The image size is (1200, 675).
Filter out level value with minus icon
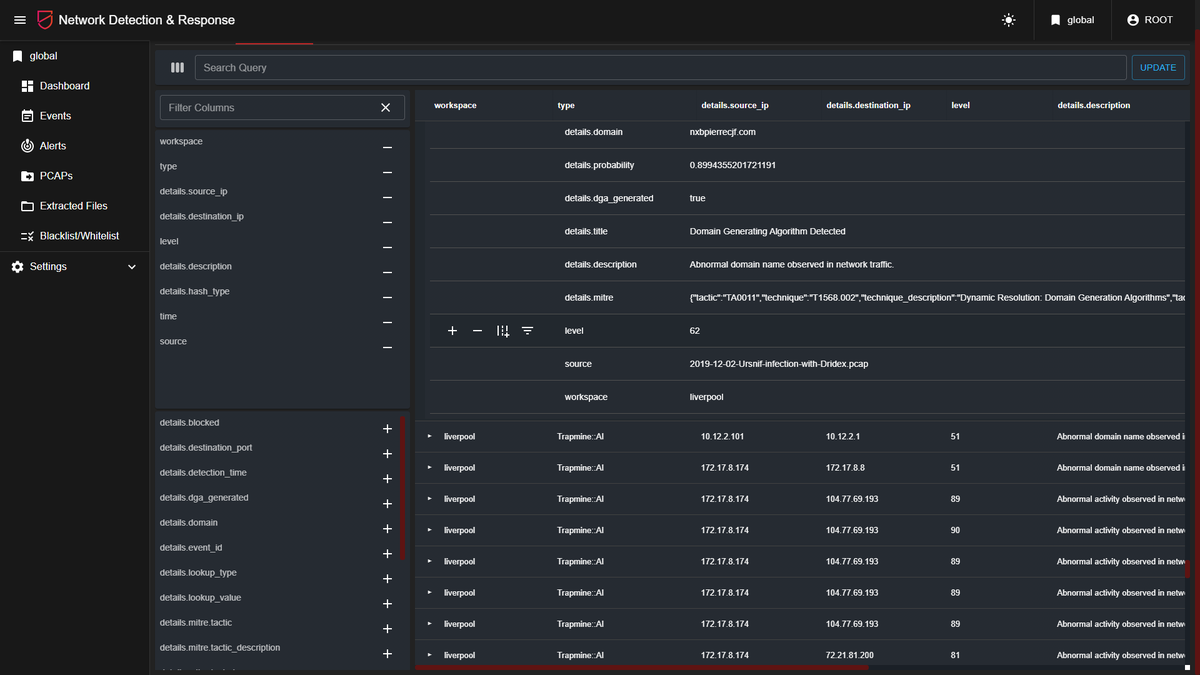pyautogui.click(x=477, y=331)
